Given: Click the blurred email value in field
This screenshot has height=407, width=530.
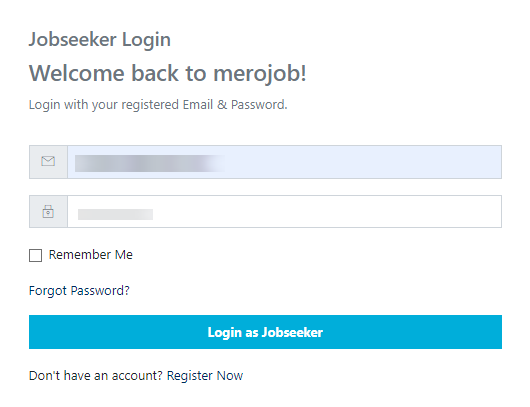Looking at the screenshot, I should coord(150,163).
